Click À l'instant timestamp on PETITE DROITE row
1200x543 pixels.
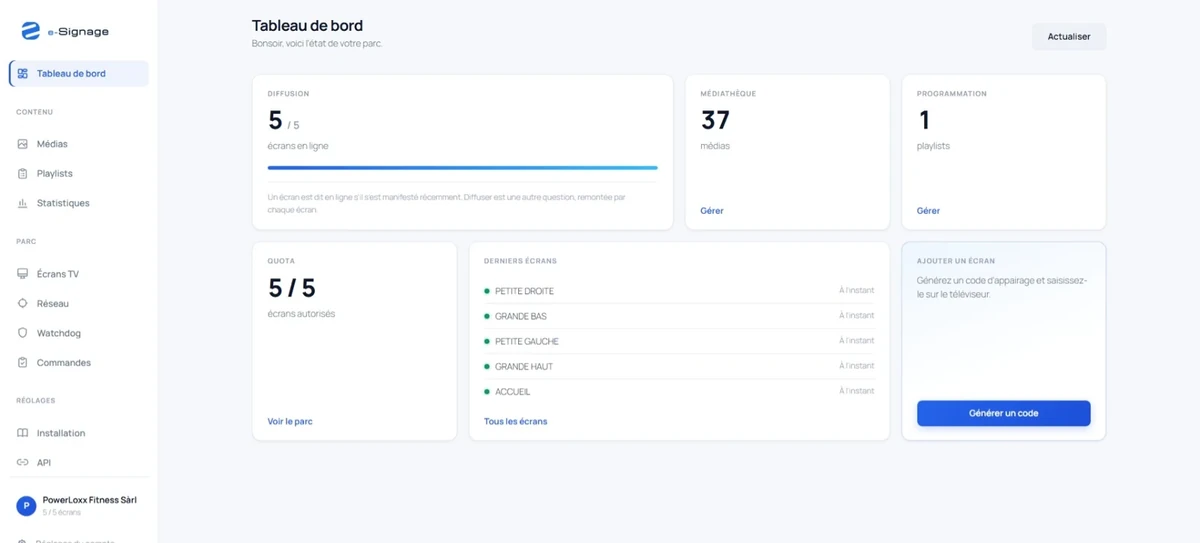[x=856, y=291]
